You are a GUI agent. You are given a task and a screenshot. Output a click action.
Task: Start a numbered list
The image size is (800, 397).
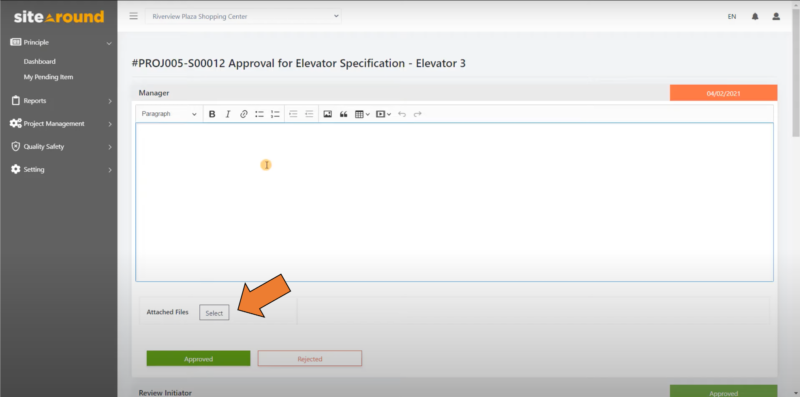coord(275,114)
